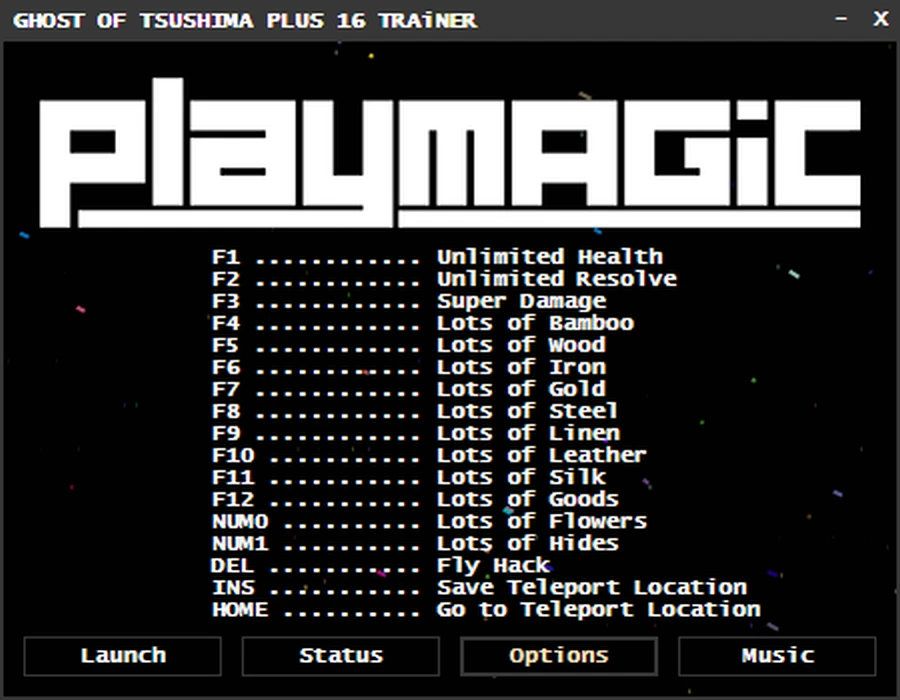Screen dimensions: 900x700
Task: Click the NUM0 hotkey label
Action: (240, 521)
